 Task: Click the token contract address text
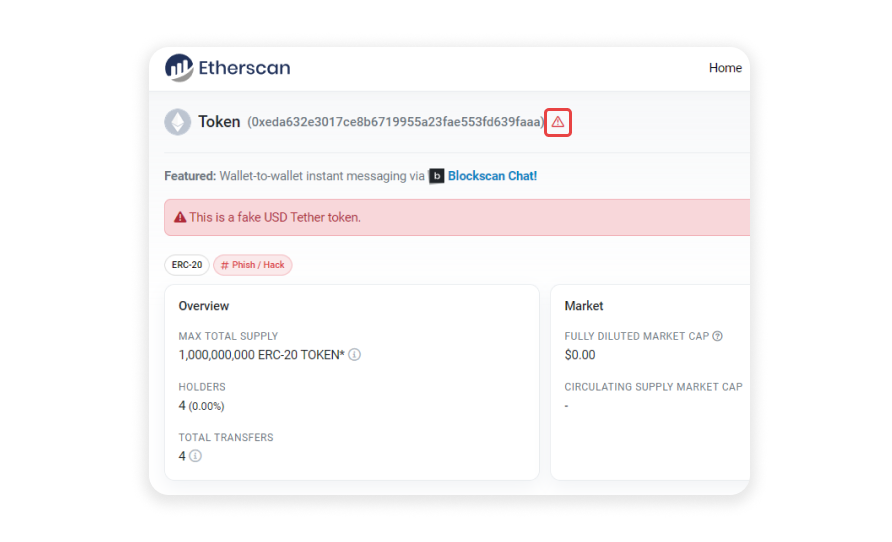pyautogui.click(x=396, y=122)
